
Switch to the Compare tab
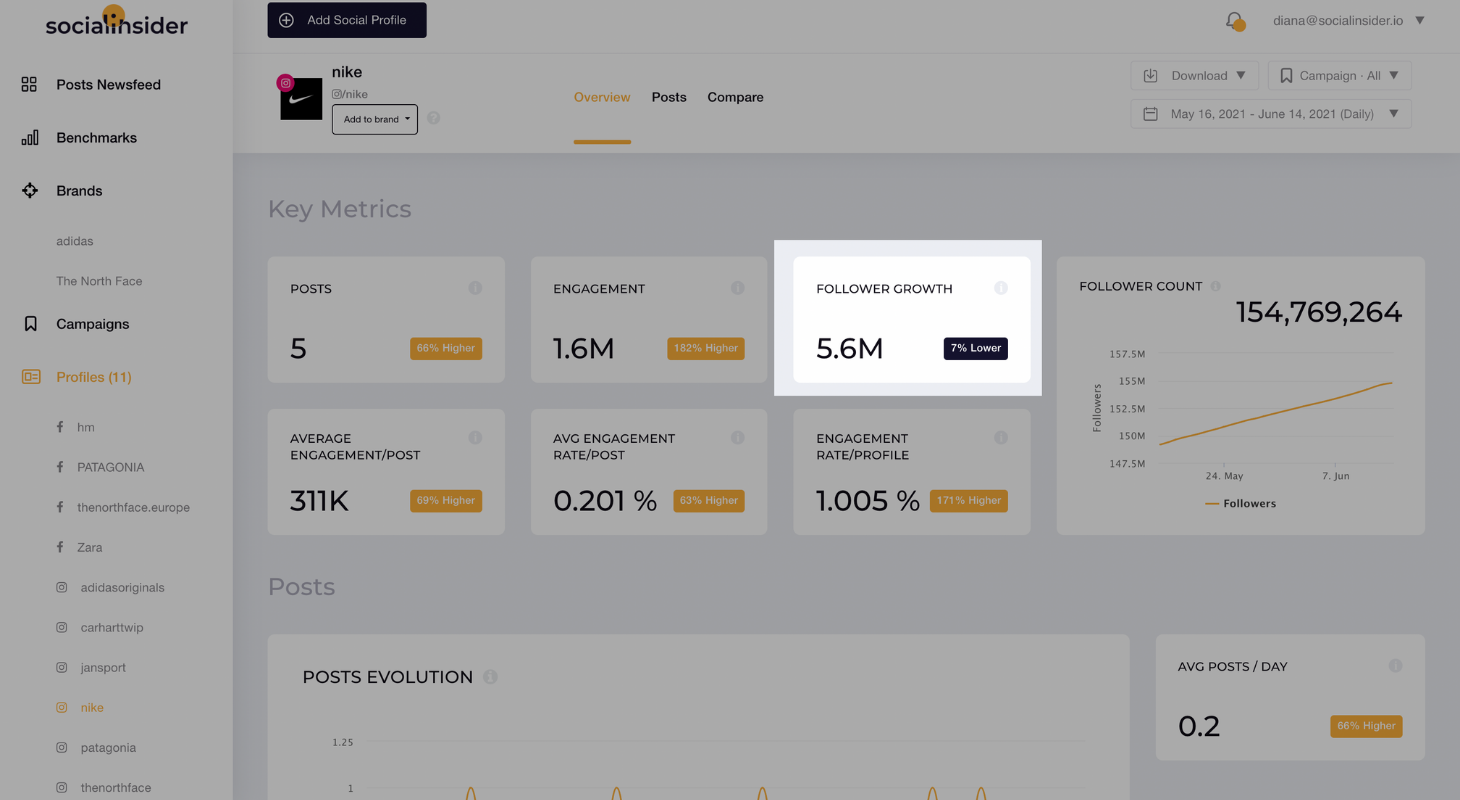click(735, 97)
